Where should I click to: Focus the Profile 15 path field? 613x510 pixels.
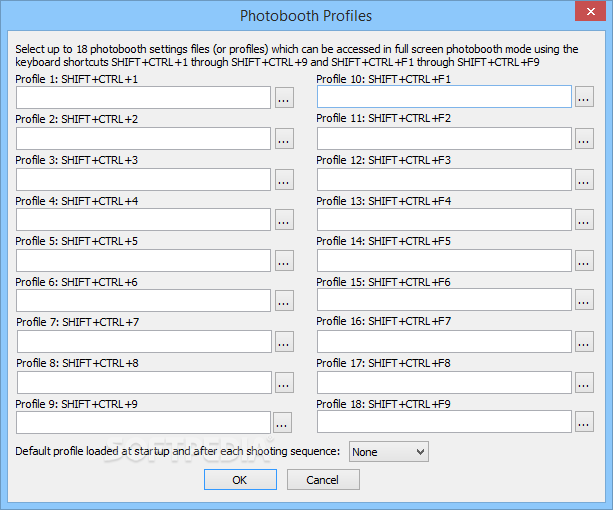pyautogui.click(x=444, y=300)
